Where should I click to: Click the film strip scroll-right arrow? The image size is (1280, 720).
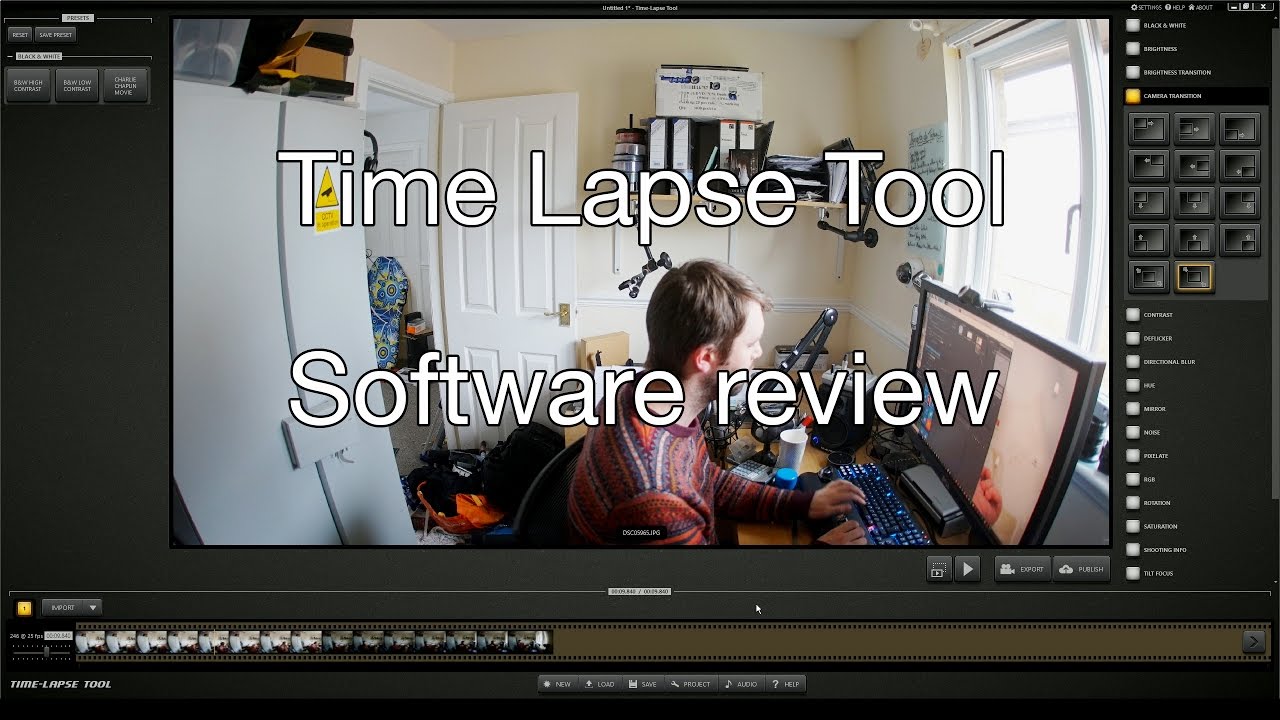point(1253,641)
